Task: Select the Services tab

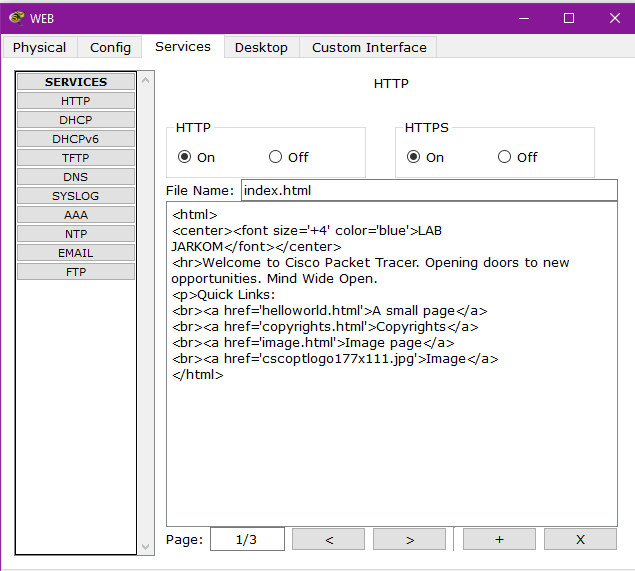Action: 183,47
